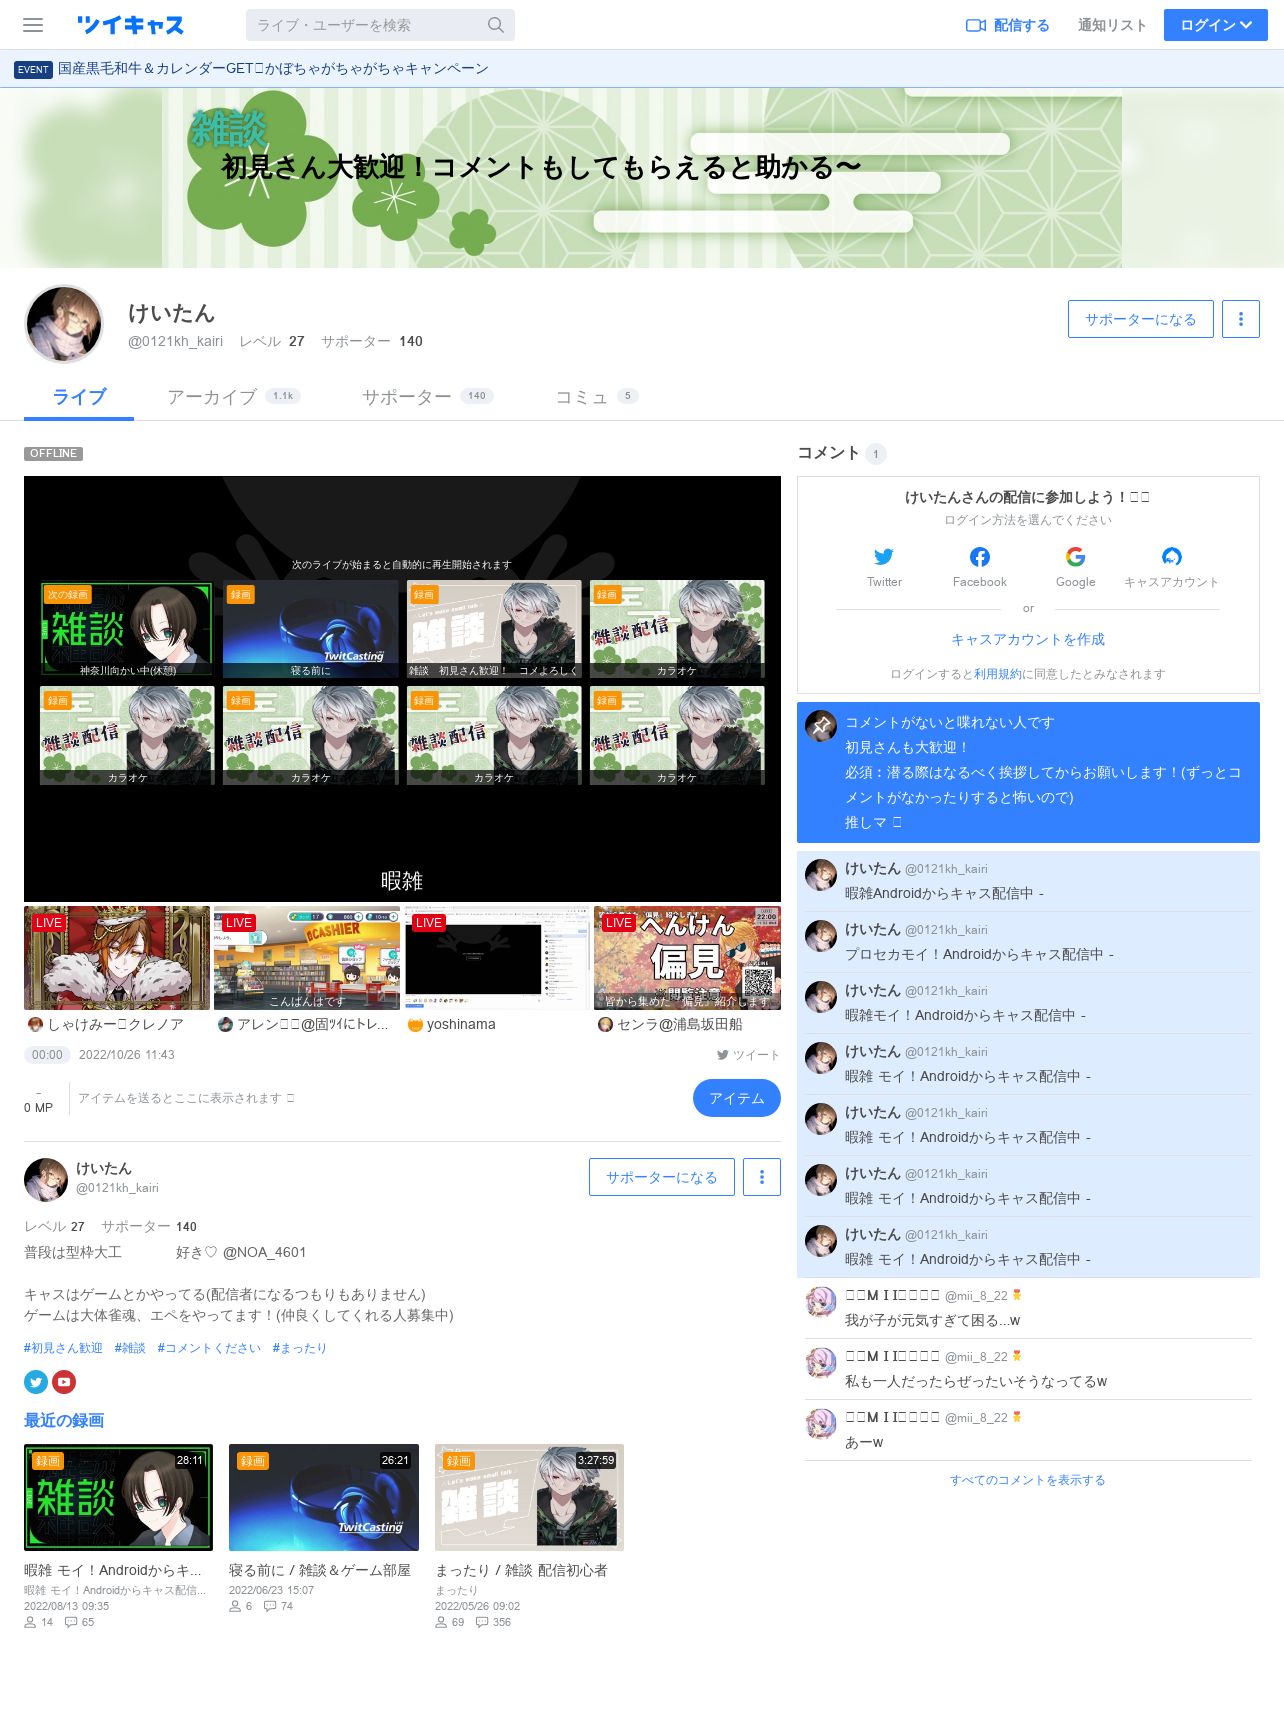1284x1714 pixels.
Task: Open the 寝る前に recording thumbnail in player
Action: tap(310, 629)
